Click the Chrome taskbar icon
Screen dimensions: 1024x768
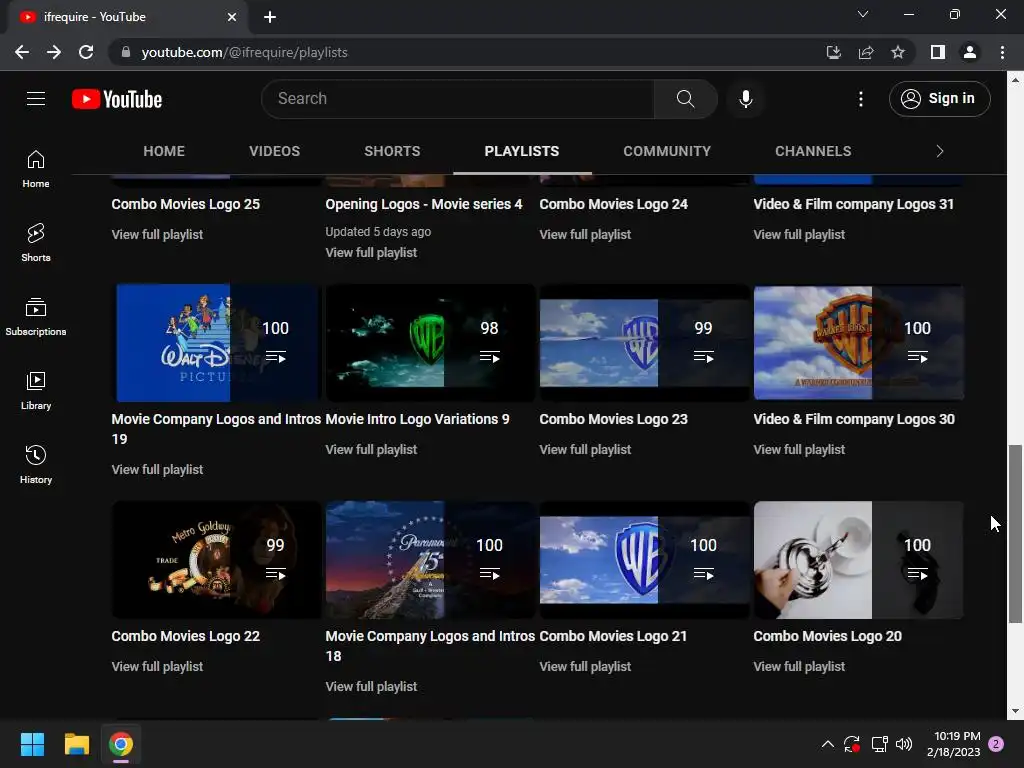tap(121, 744)
